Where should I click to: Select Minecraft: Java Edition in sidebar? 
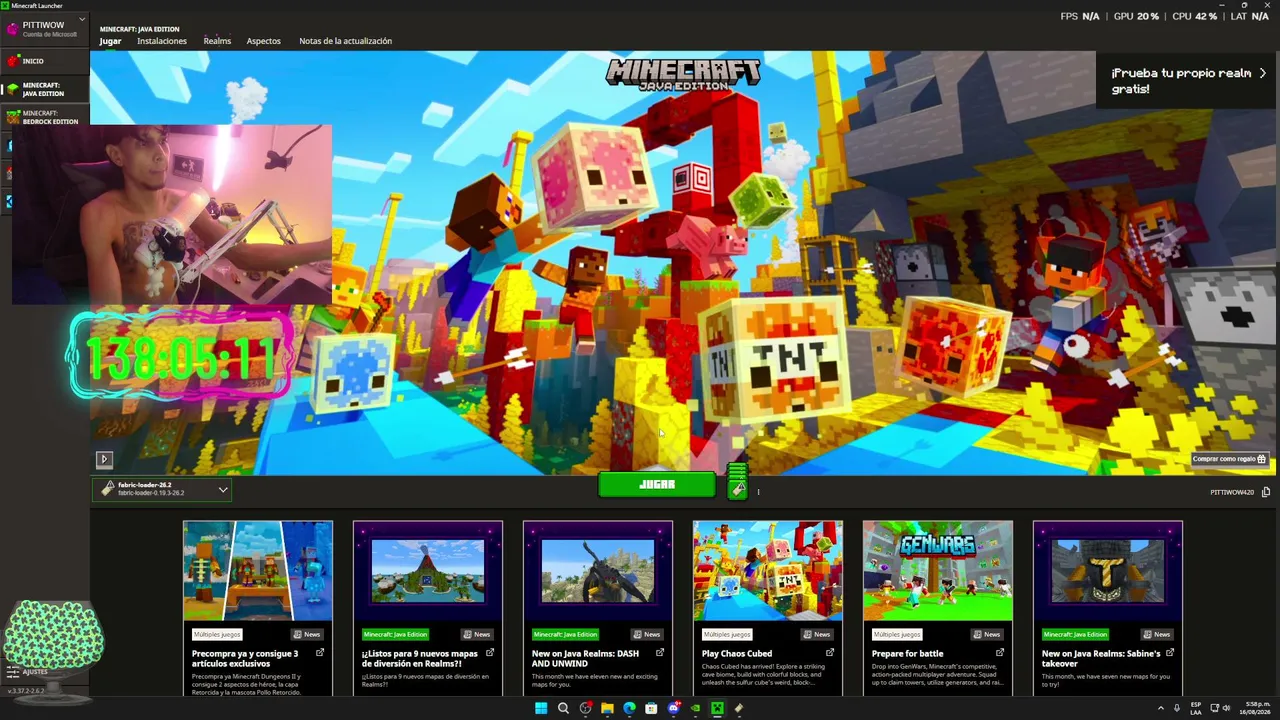(44, 89)
